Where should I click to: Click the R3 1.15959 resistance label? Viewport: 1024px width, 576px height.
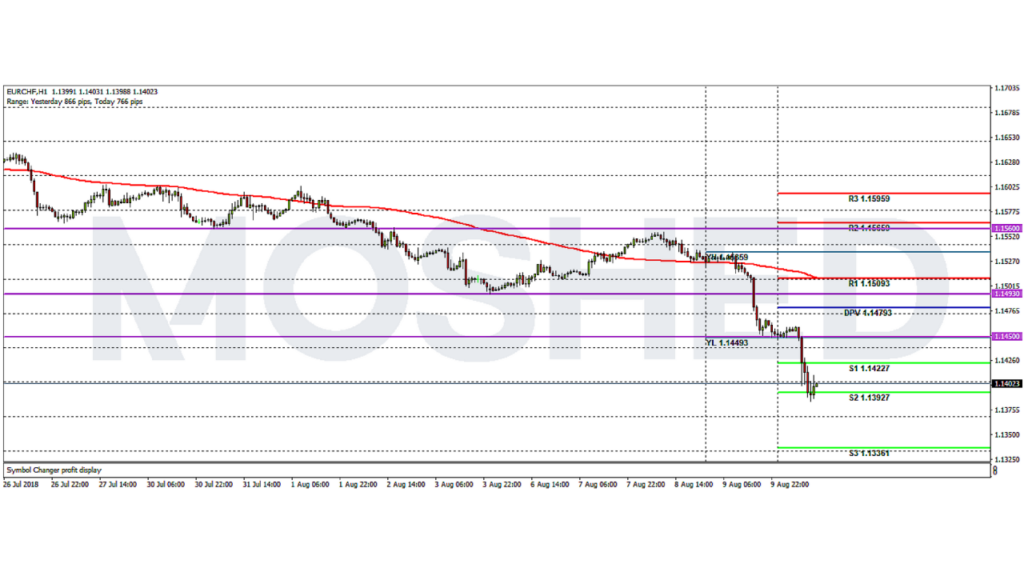(x=869, y=199)
